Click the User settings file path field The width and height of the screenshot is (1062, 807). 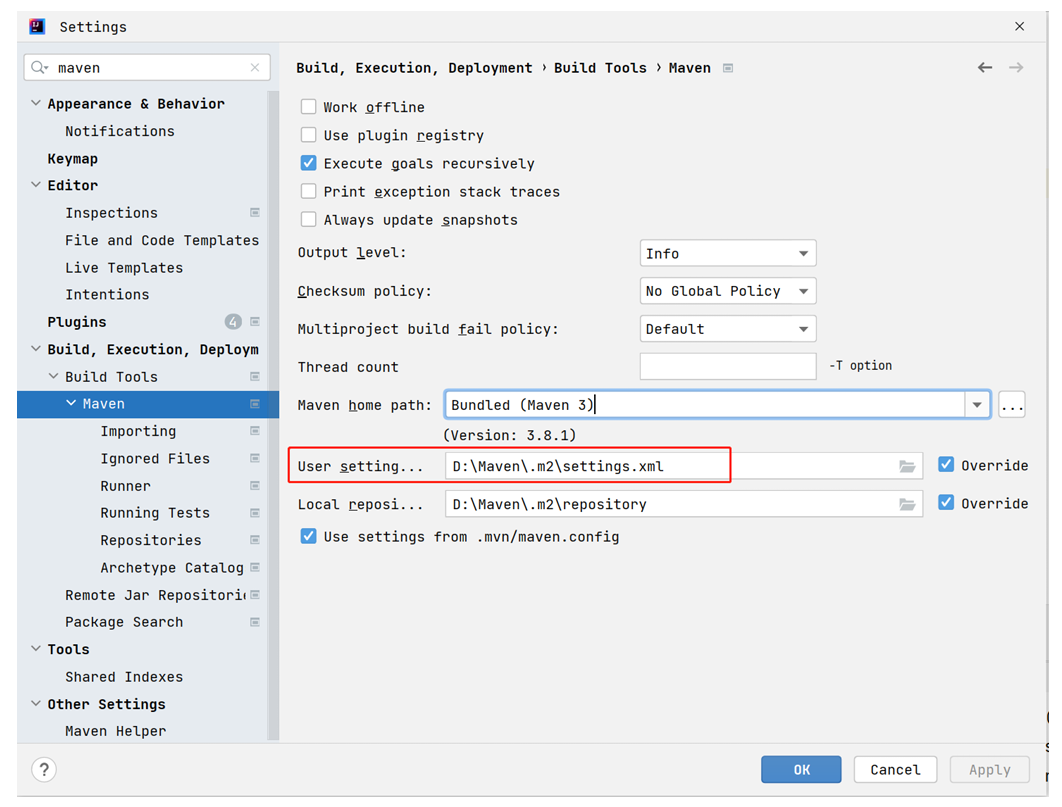click(684, 466)
